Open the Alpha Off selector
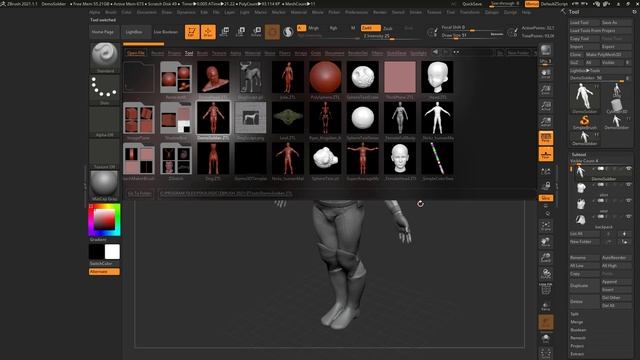This screenshot has height=360, width=640. 105,122
